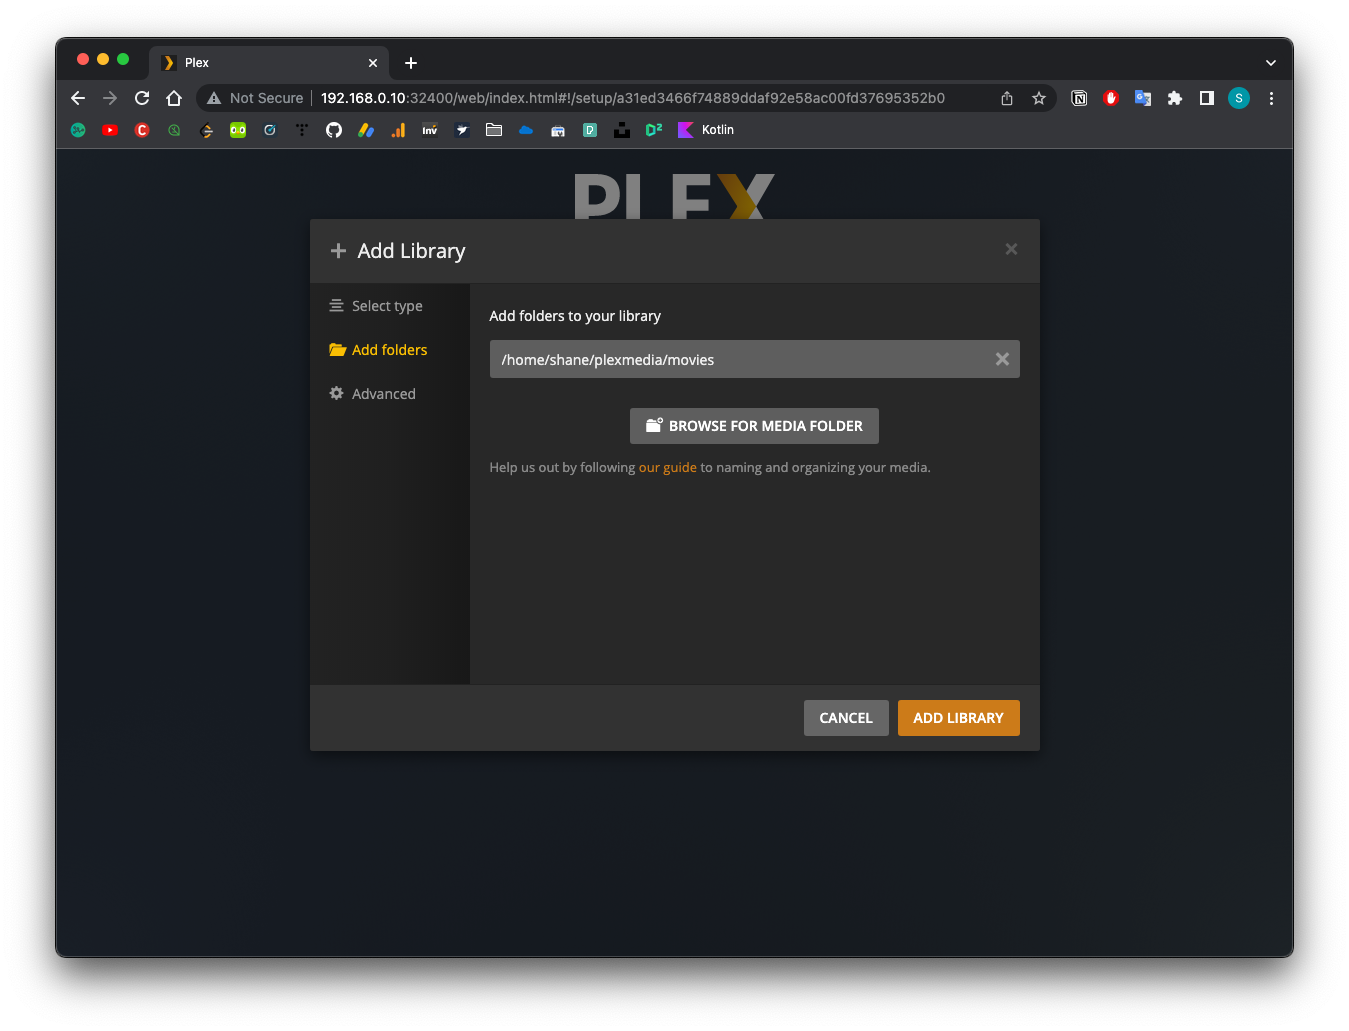
Task: Go to the Add folders step
Action: (x=378, y=350)
